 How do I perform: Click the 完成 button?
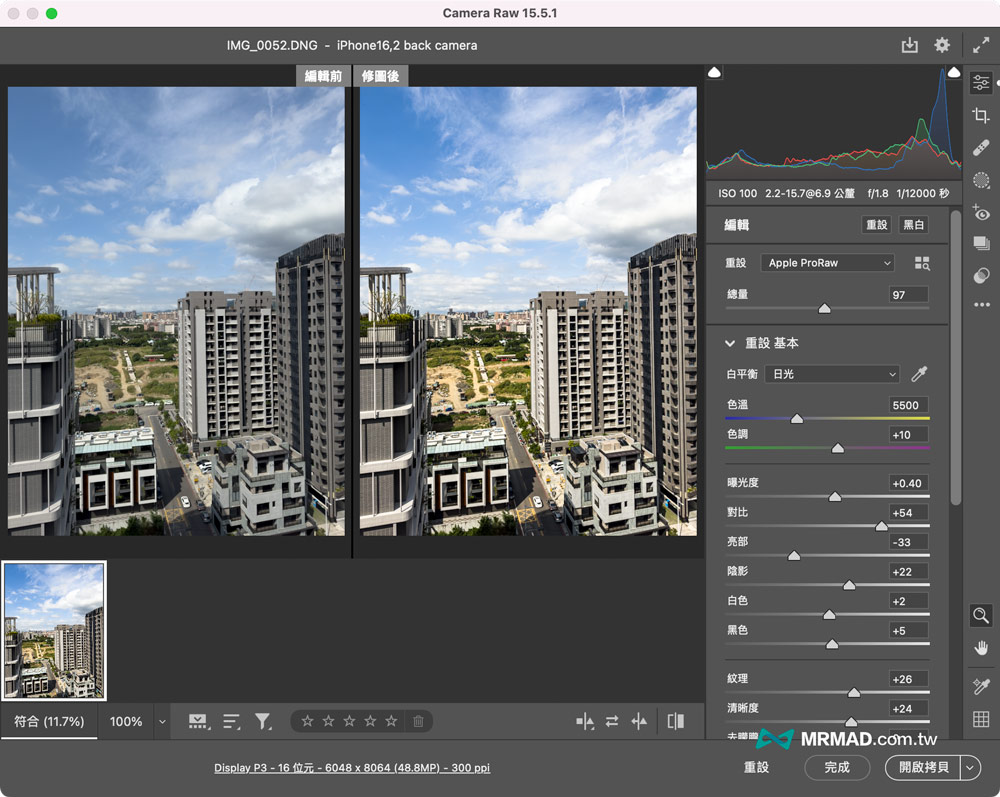[837, 767]
